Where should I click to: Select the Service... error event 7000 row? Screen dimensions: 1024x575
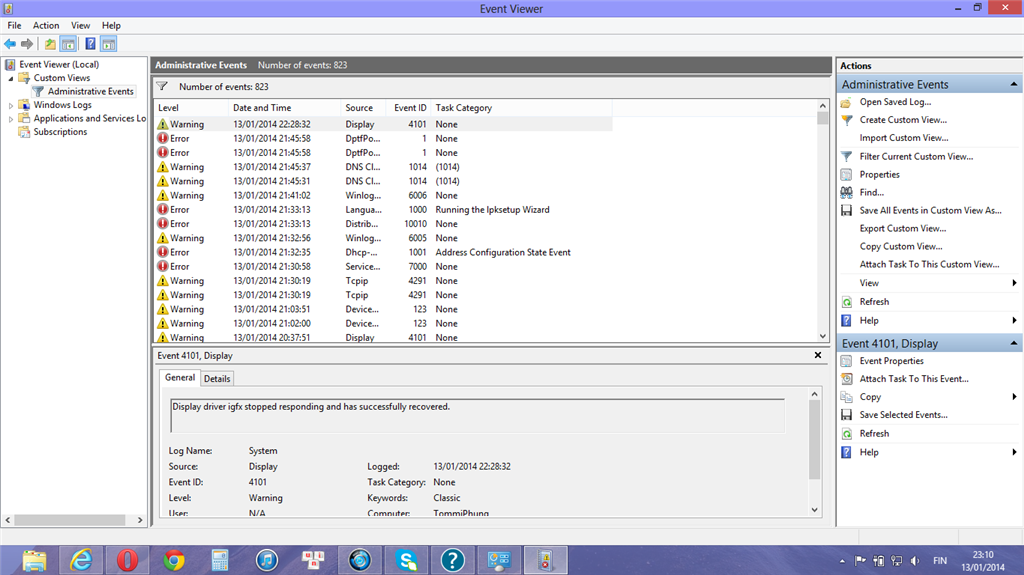(384, 267)
